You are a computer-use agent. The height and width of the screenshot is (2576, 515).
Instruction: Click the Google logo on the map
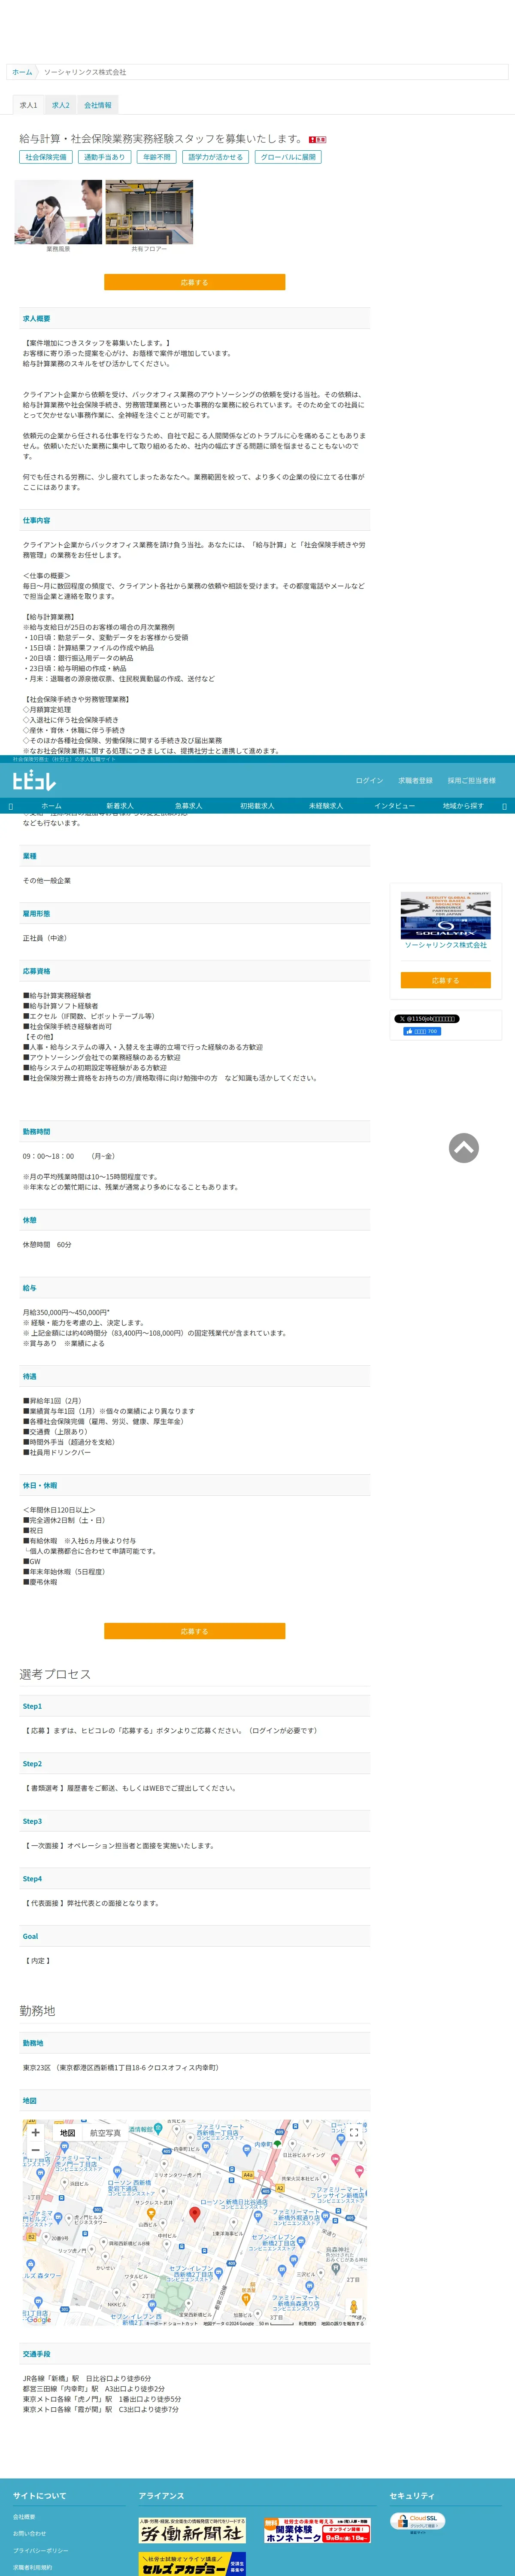pos(39,2320)
